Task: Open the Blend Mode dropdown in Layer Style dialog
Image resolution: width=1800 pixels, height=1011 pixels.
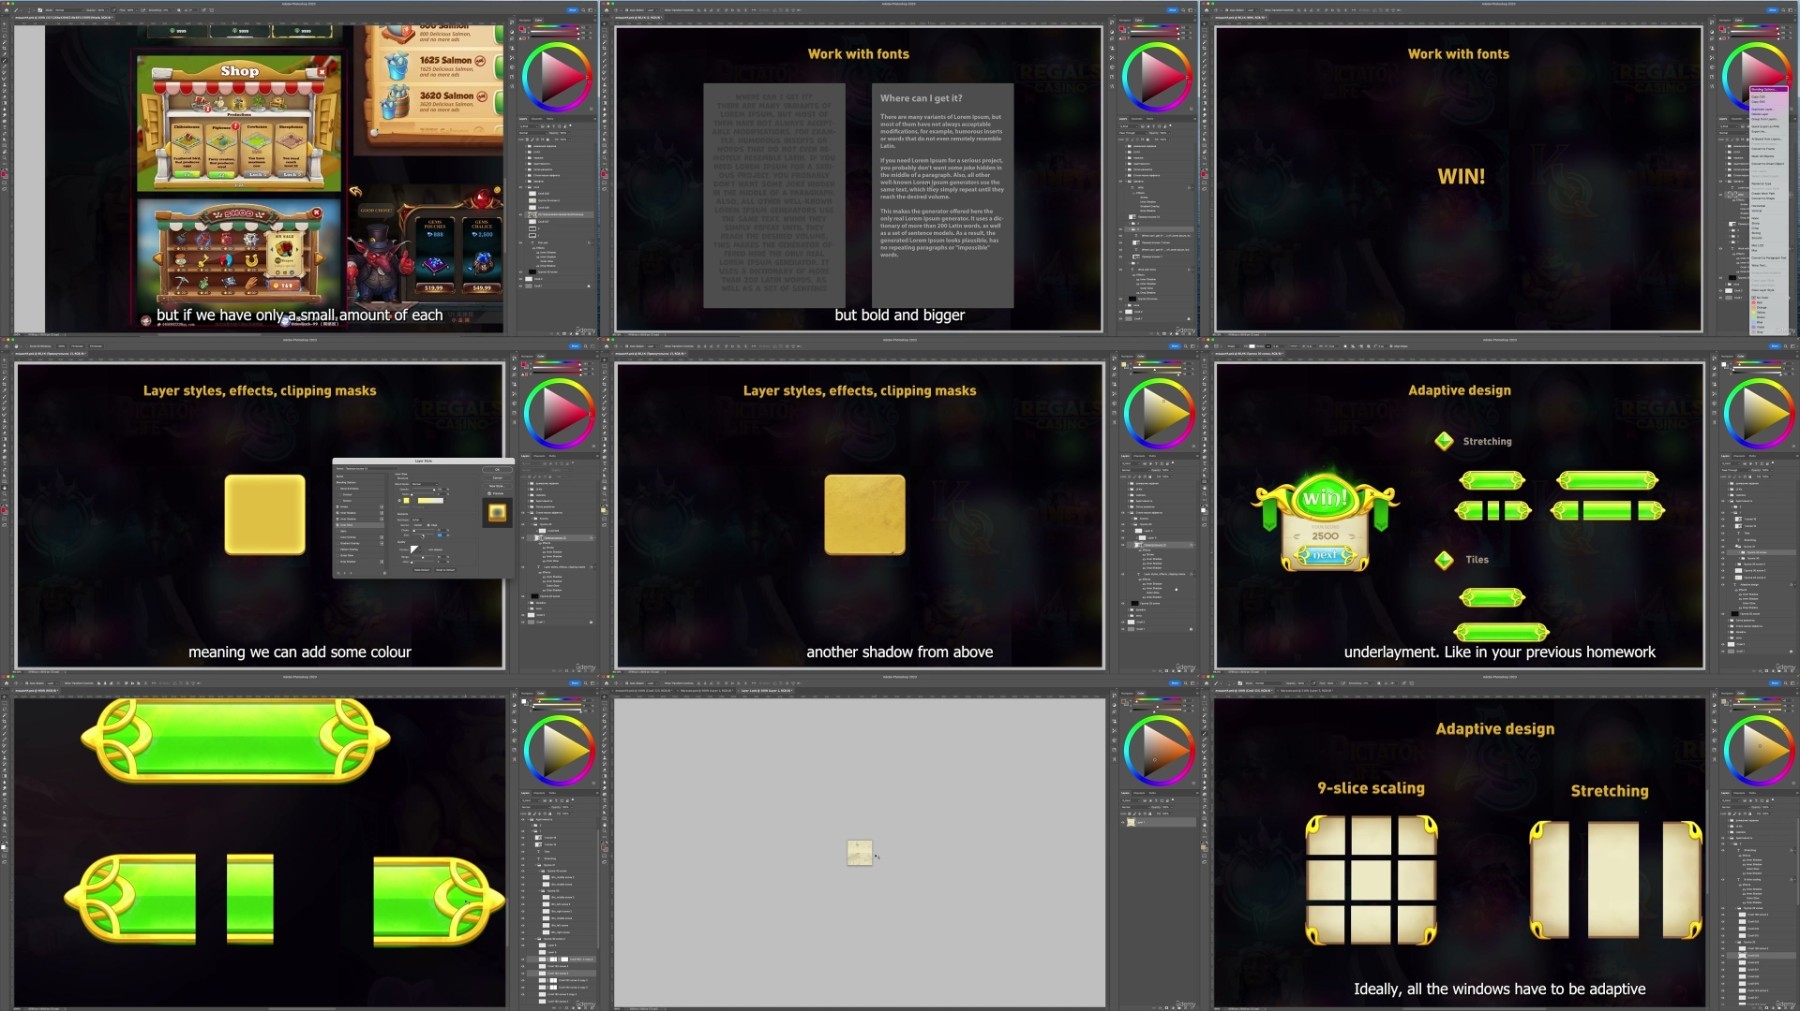Action: 427,483
